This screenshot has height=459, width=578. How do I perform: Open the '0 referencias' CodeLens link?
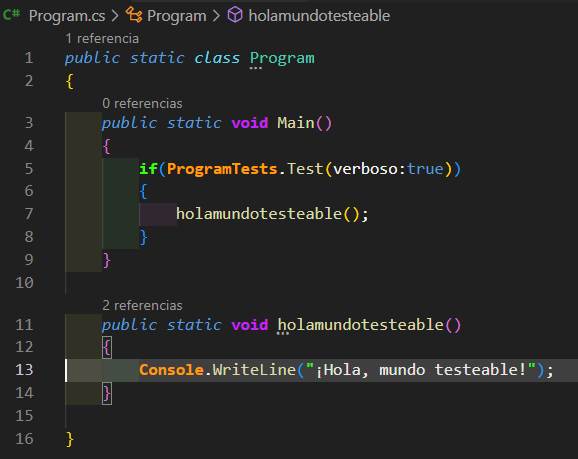coord(142,104)
